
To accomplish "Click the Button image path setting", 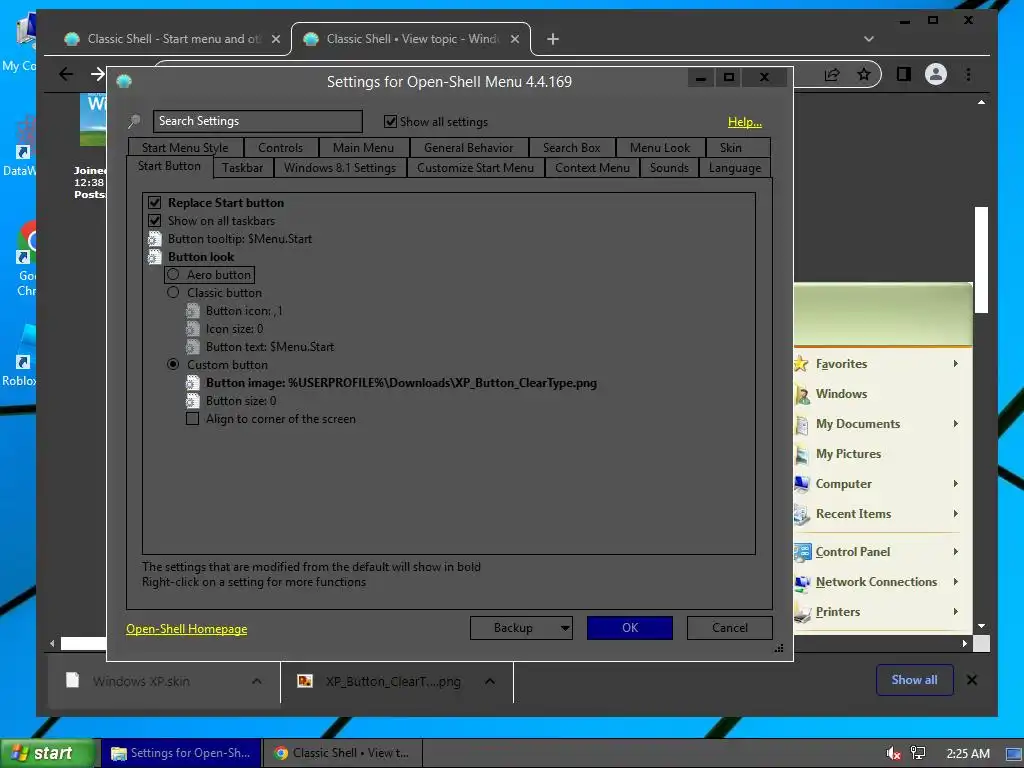I will [401, 383].
